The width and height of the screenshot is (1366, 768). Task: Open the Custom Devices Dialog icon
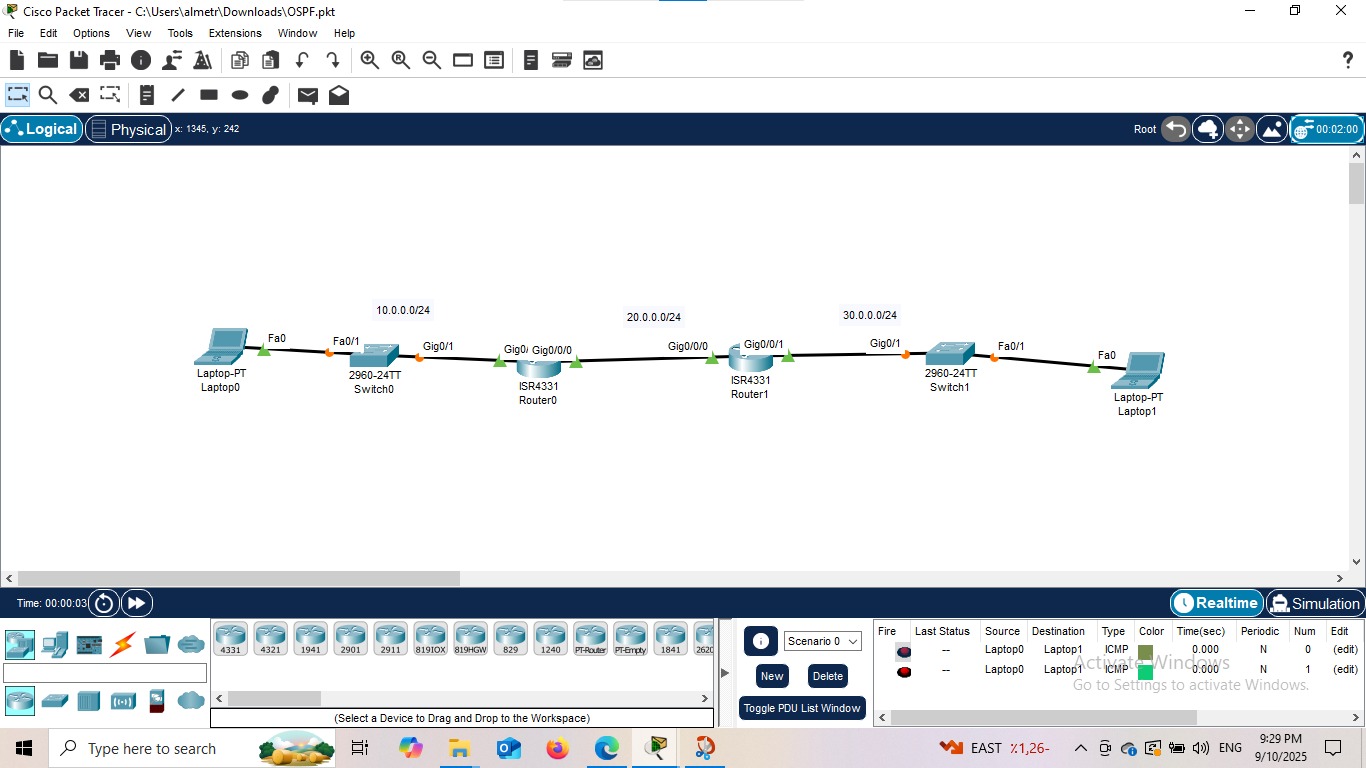[562, 60]
